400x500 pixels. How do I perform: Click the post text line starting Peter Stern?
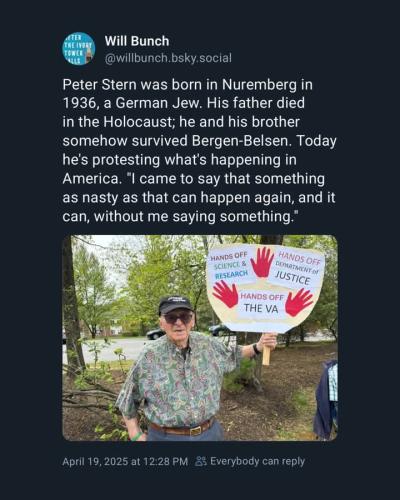click(x=187, y=85)
